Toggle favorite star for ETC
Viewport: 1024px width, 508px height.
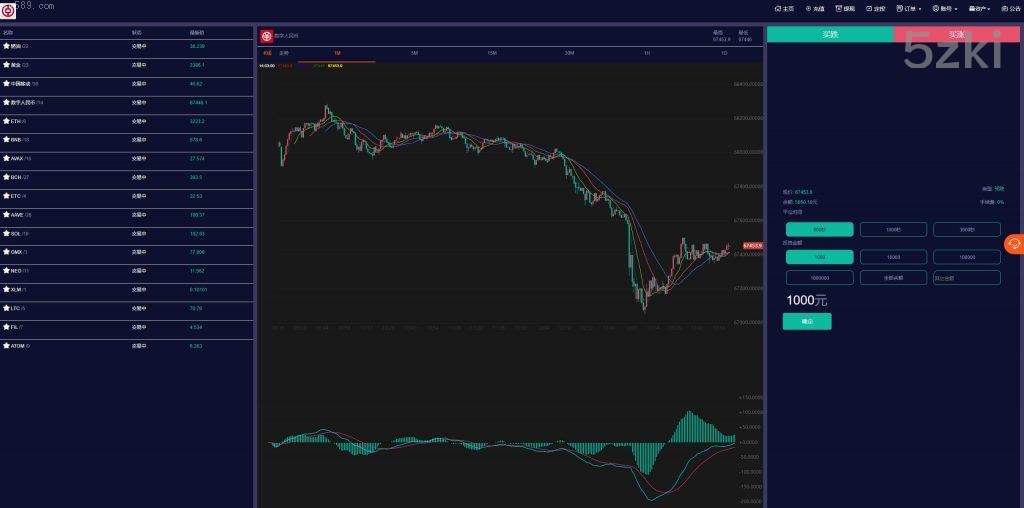pyautogui.click(x=6, y=196)
